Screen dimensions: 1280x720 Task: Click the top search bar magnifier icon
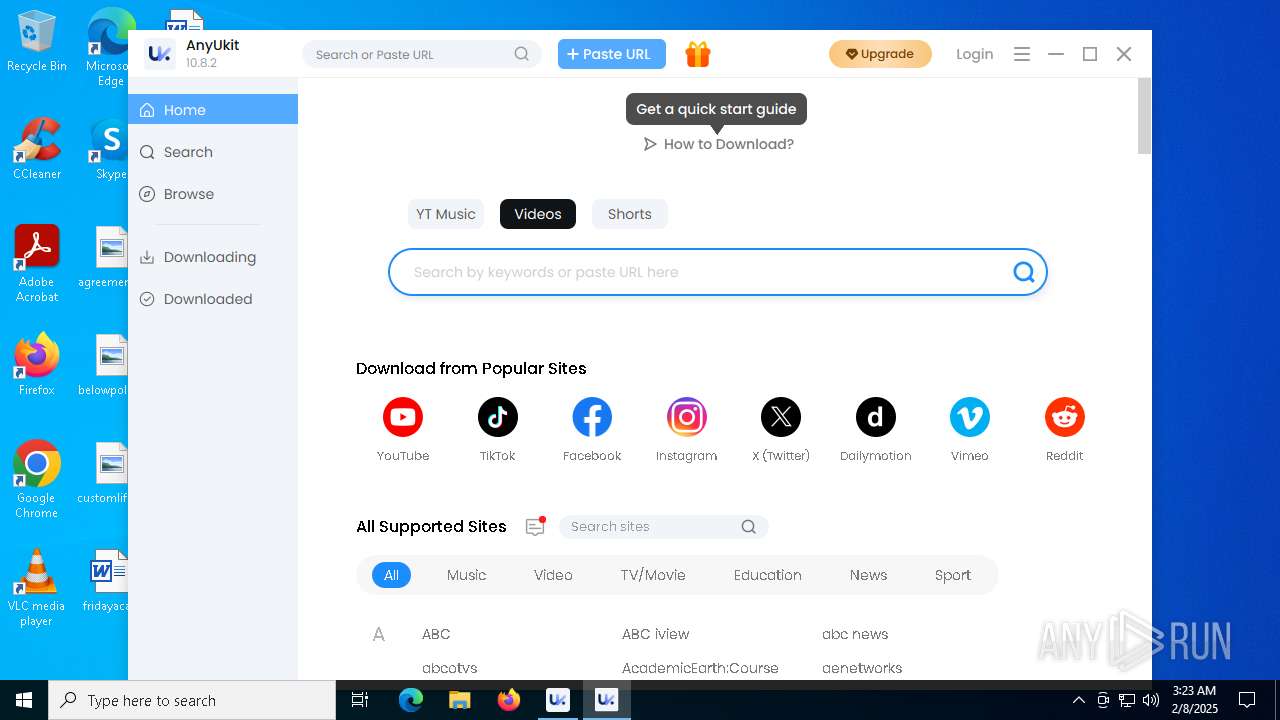click(x=522, y=54)
